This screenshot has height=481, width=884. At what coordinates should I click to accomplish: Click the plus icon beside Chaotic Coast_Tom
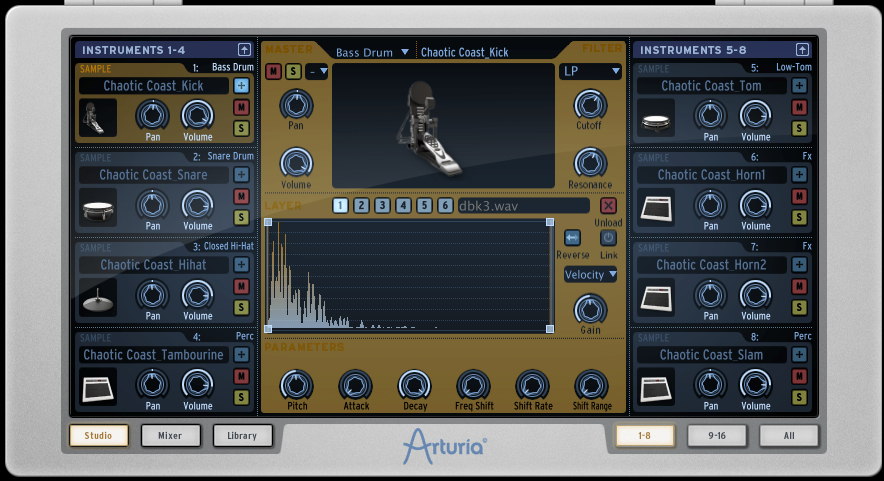pyautogui.click(x=799, y=86)
